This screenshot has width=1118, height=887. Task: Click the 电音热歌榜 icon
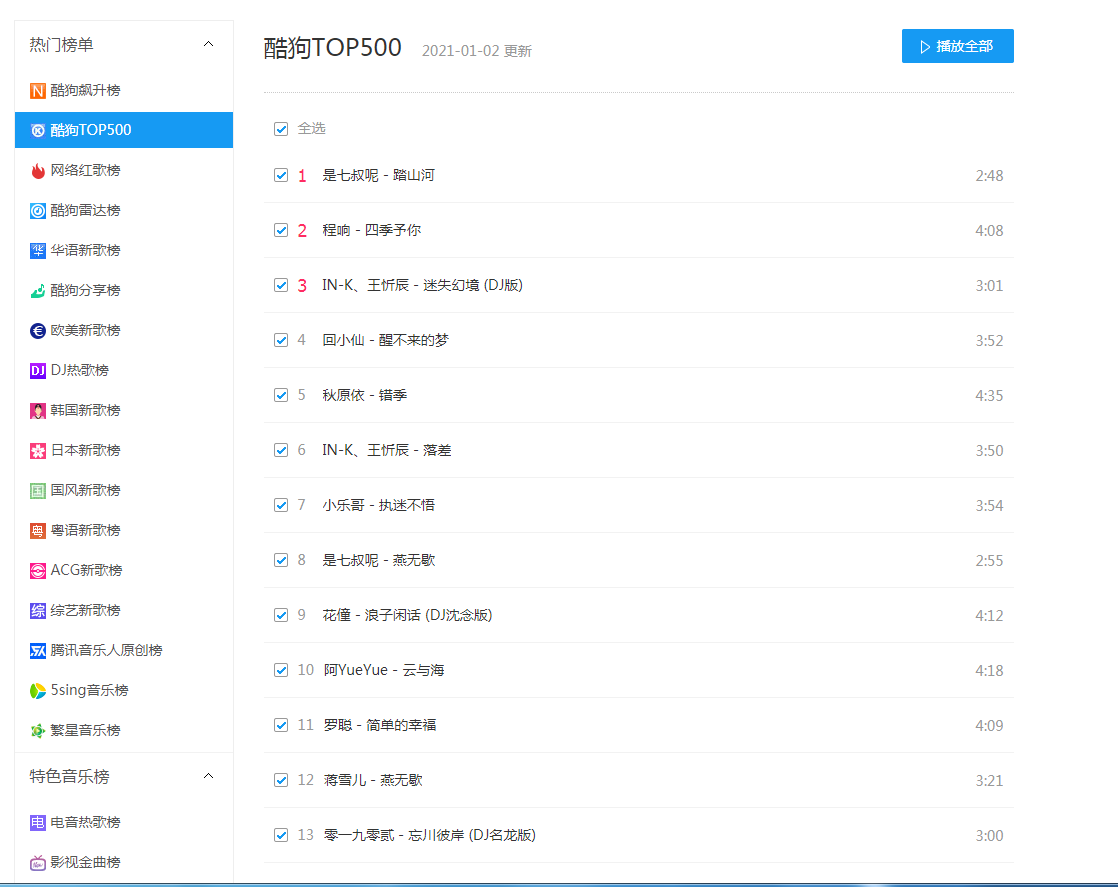click(x=38, y=822)
